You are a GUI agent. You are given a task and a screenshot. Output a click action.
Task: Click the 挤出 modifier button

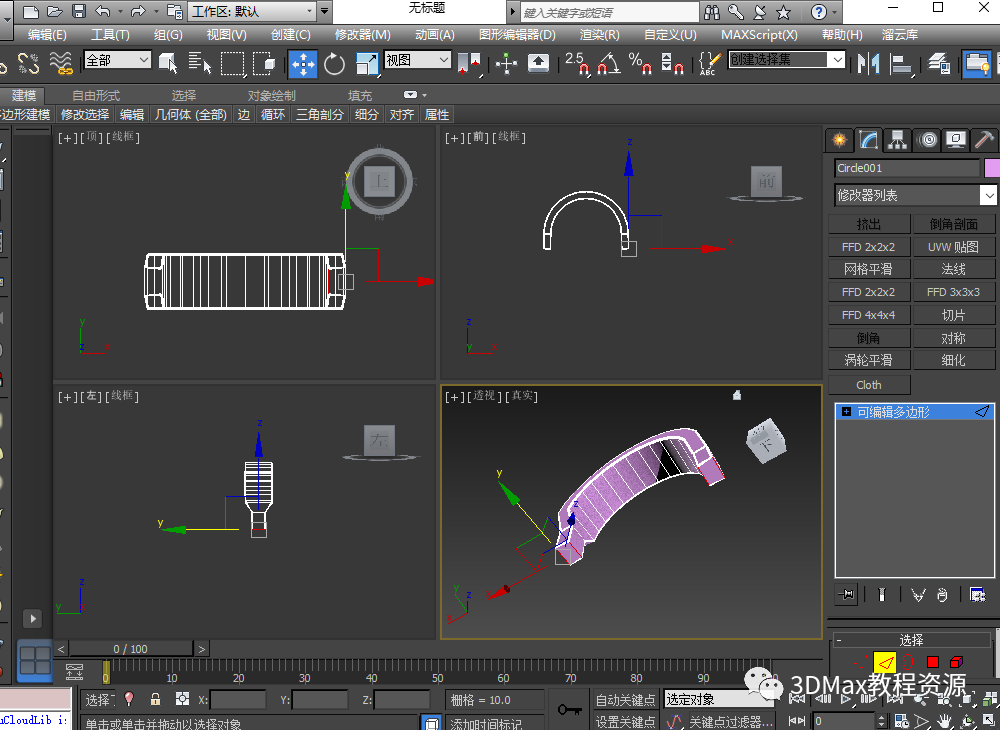868,224
